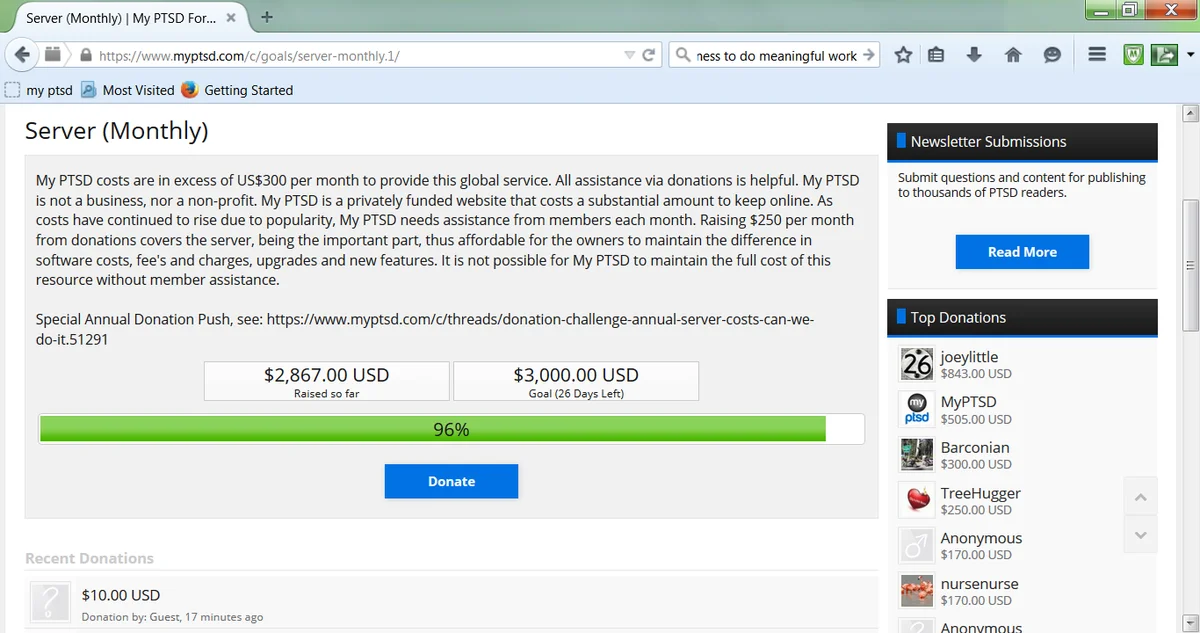The image size is (1200, 633).
Task: Go to the browser home page icon
Action: pyautogui.click(x=1013, y=56)
